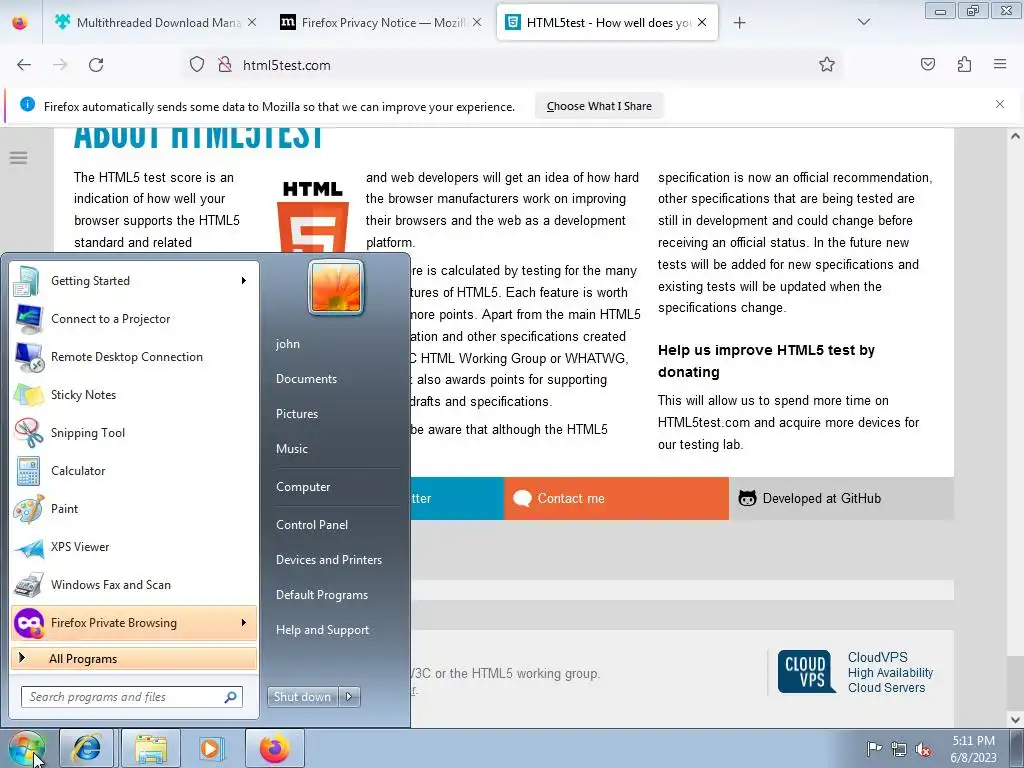
Task: Click the muted volume tray icon
Action: coord(923,749)
